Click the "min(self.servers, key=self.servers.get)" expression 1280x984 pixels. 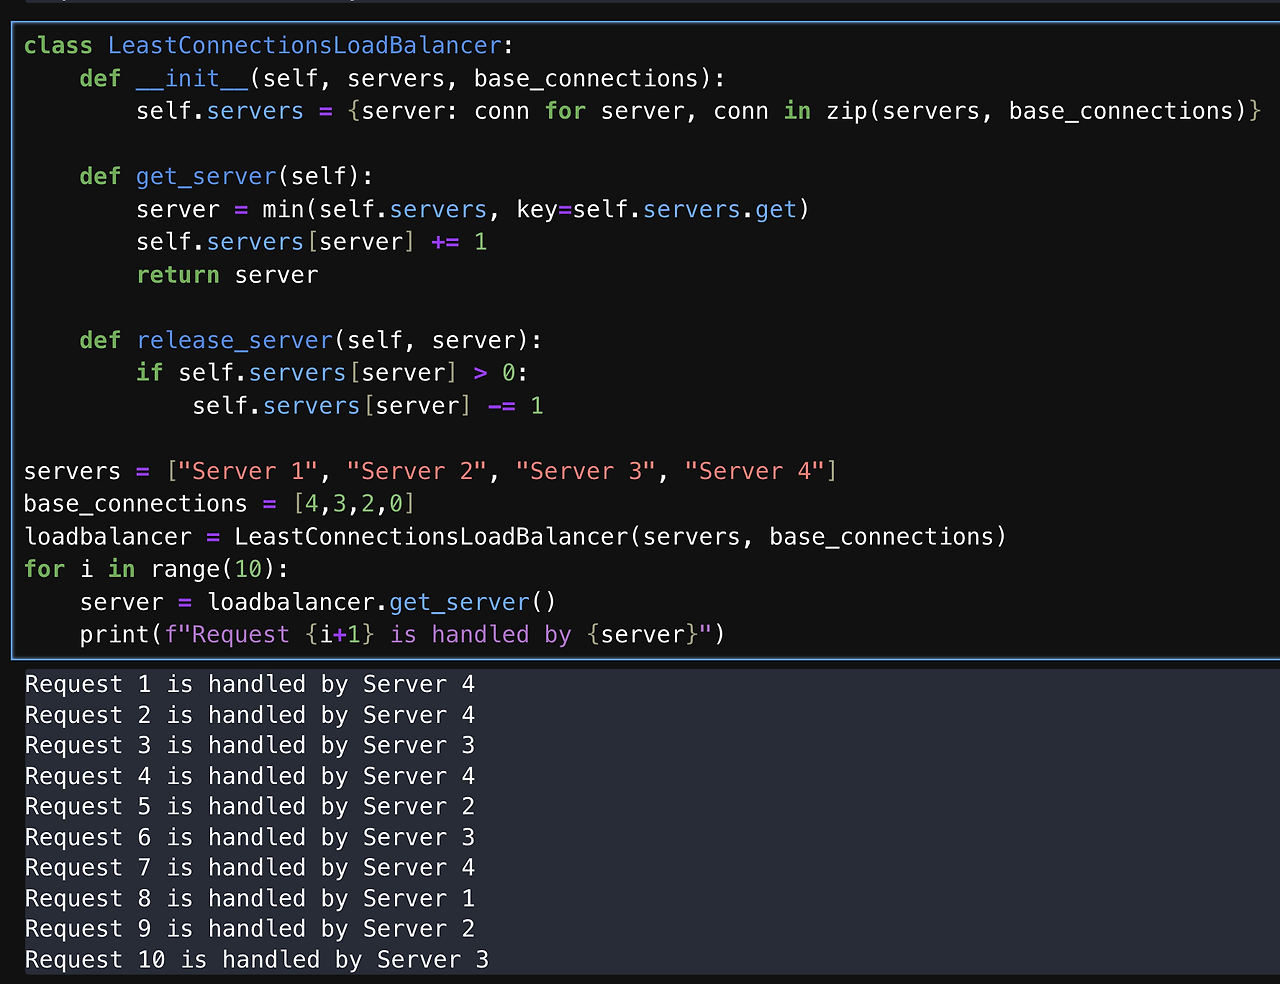pos(536,210)
